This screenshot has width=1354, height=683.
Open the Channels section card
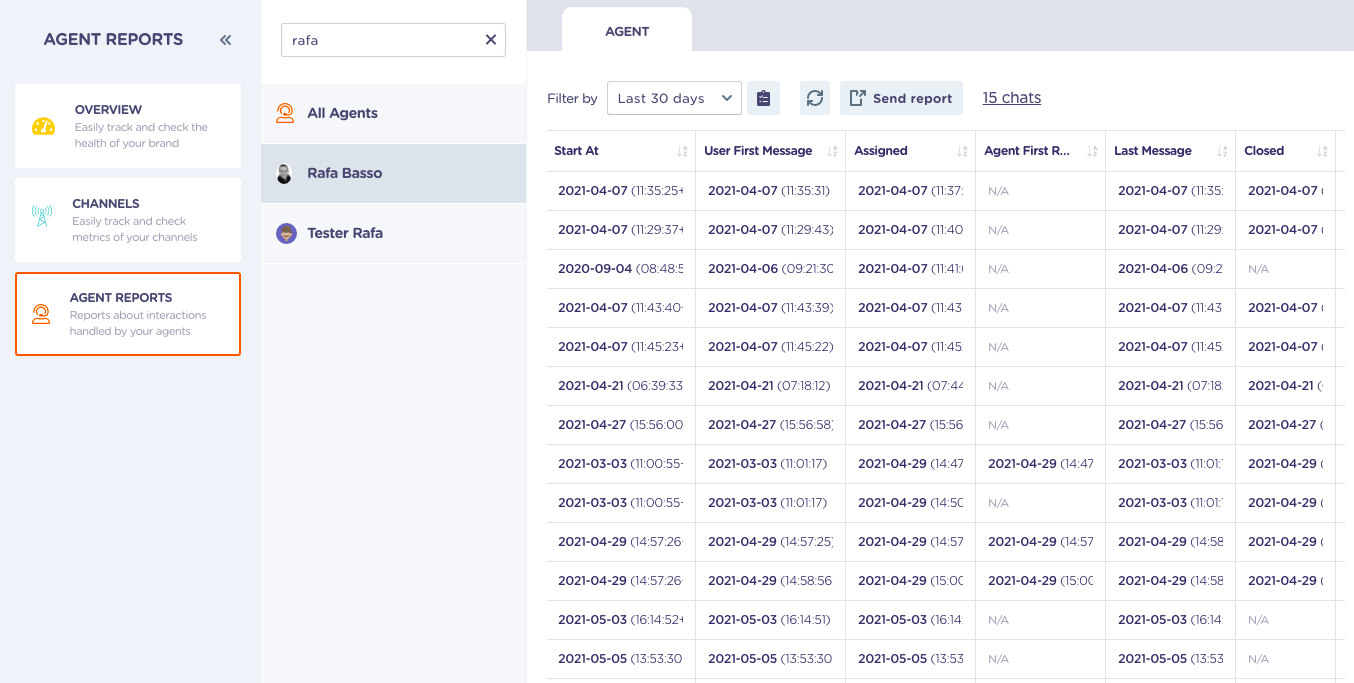[128, 220]
